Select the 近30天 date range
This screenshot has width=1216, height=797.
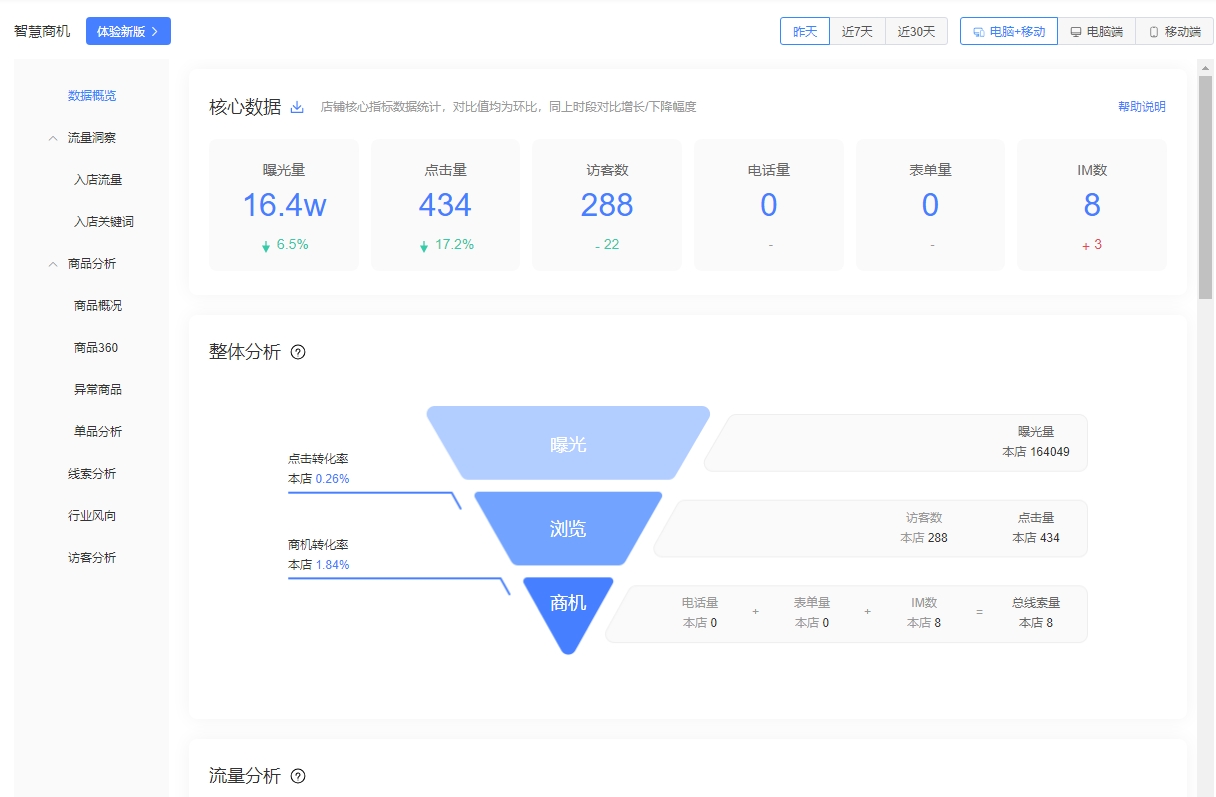(x=916, y=31)
